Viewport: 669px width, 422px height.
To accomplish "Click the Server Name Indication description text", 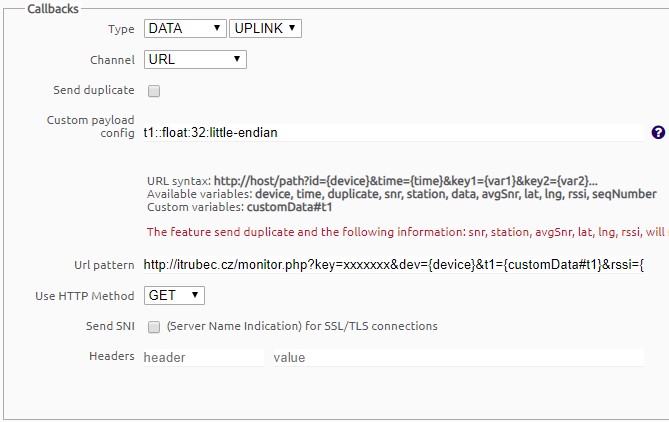I will coord(302,327).
